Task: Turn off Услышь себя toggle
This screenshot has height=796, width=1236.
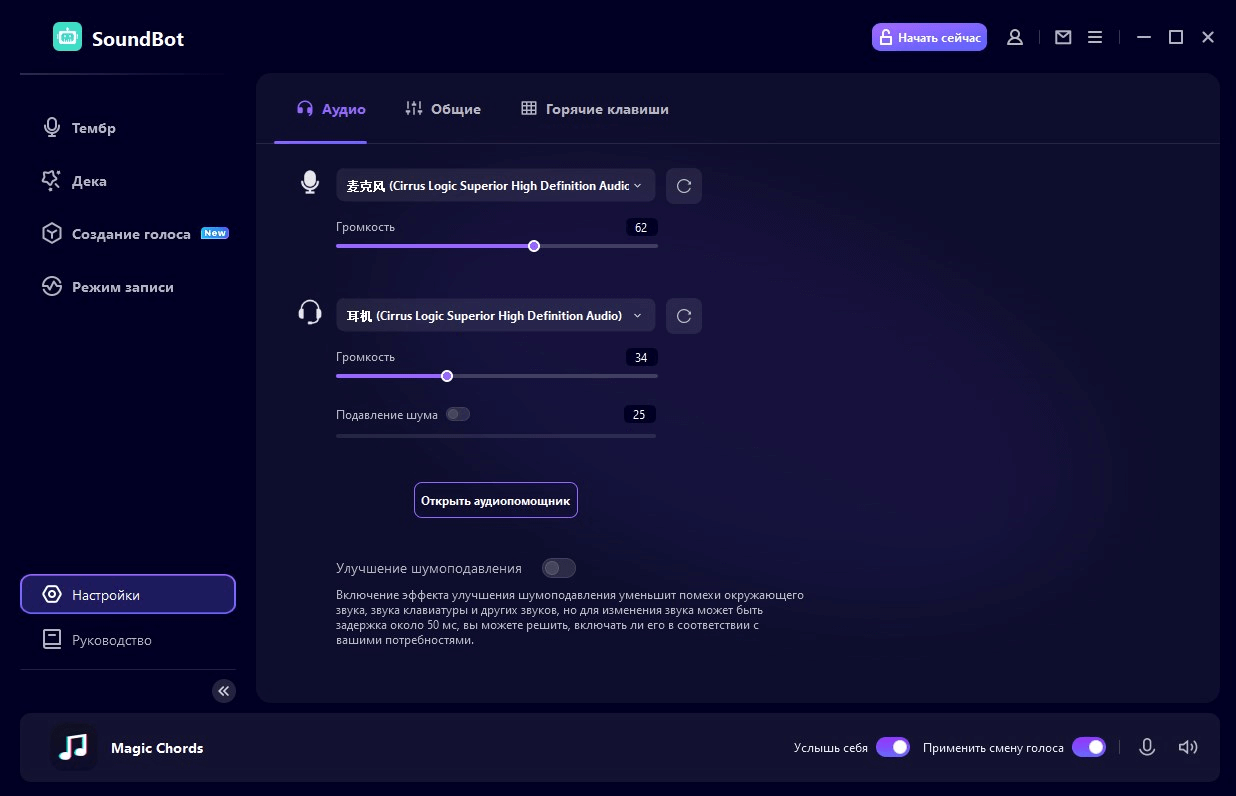Action: pyautogui.click(x=893, y=747)
